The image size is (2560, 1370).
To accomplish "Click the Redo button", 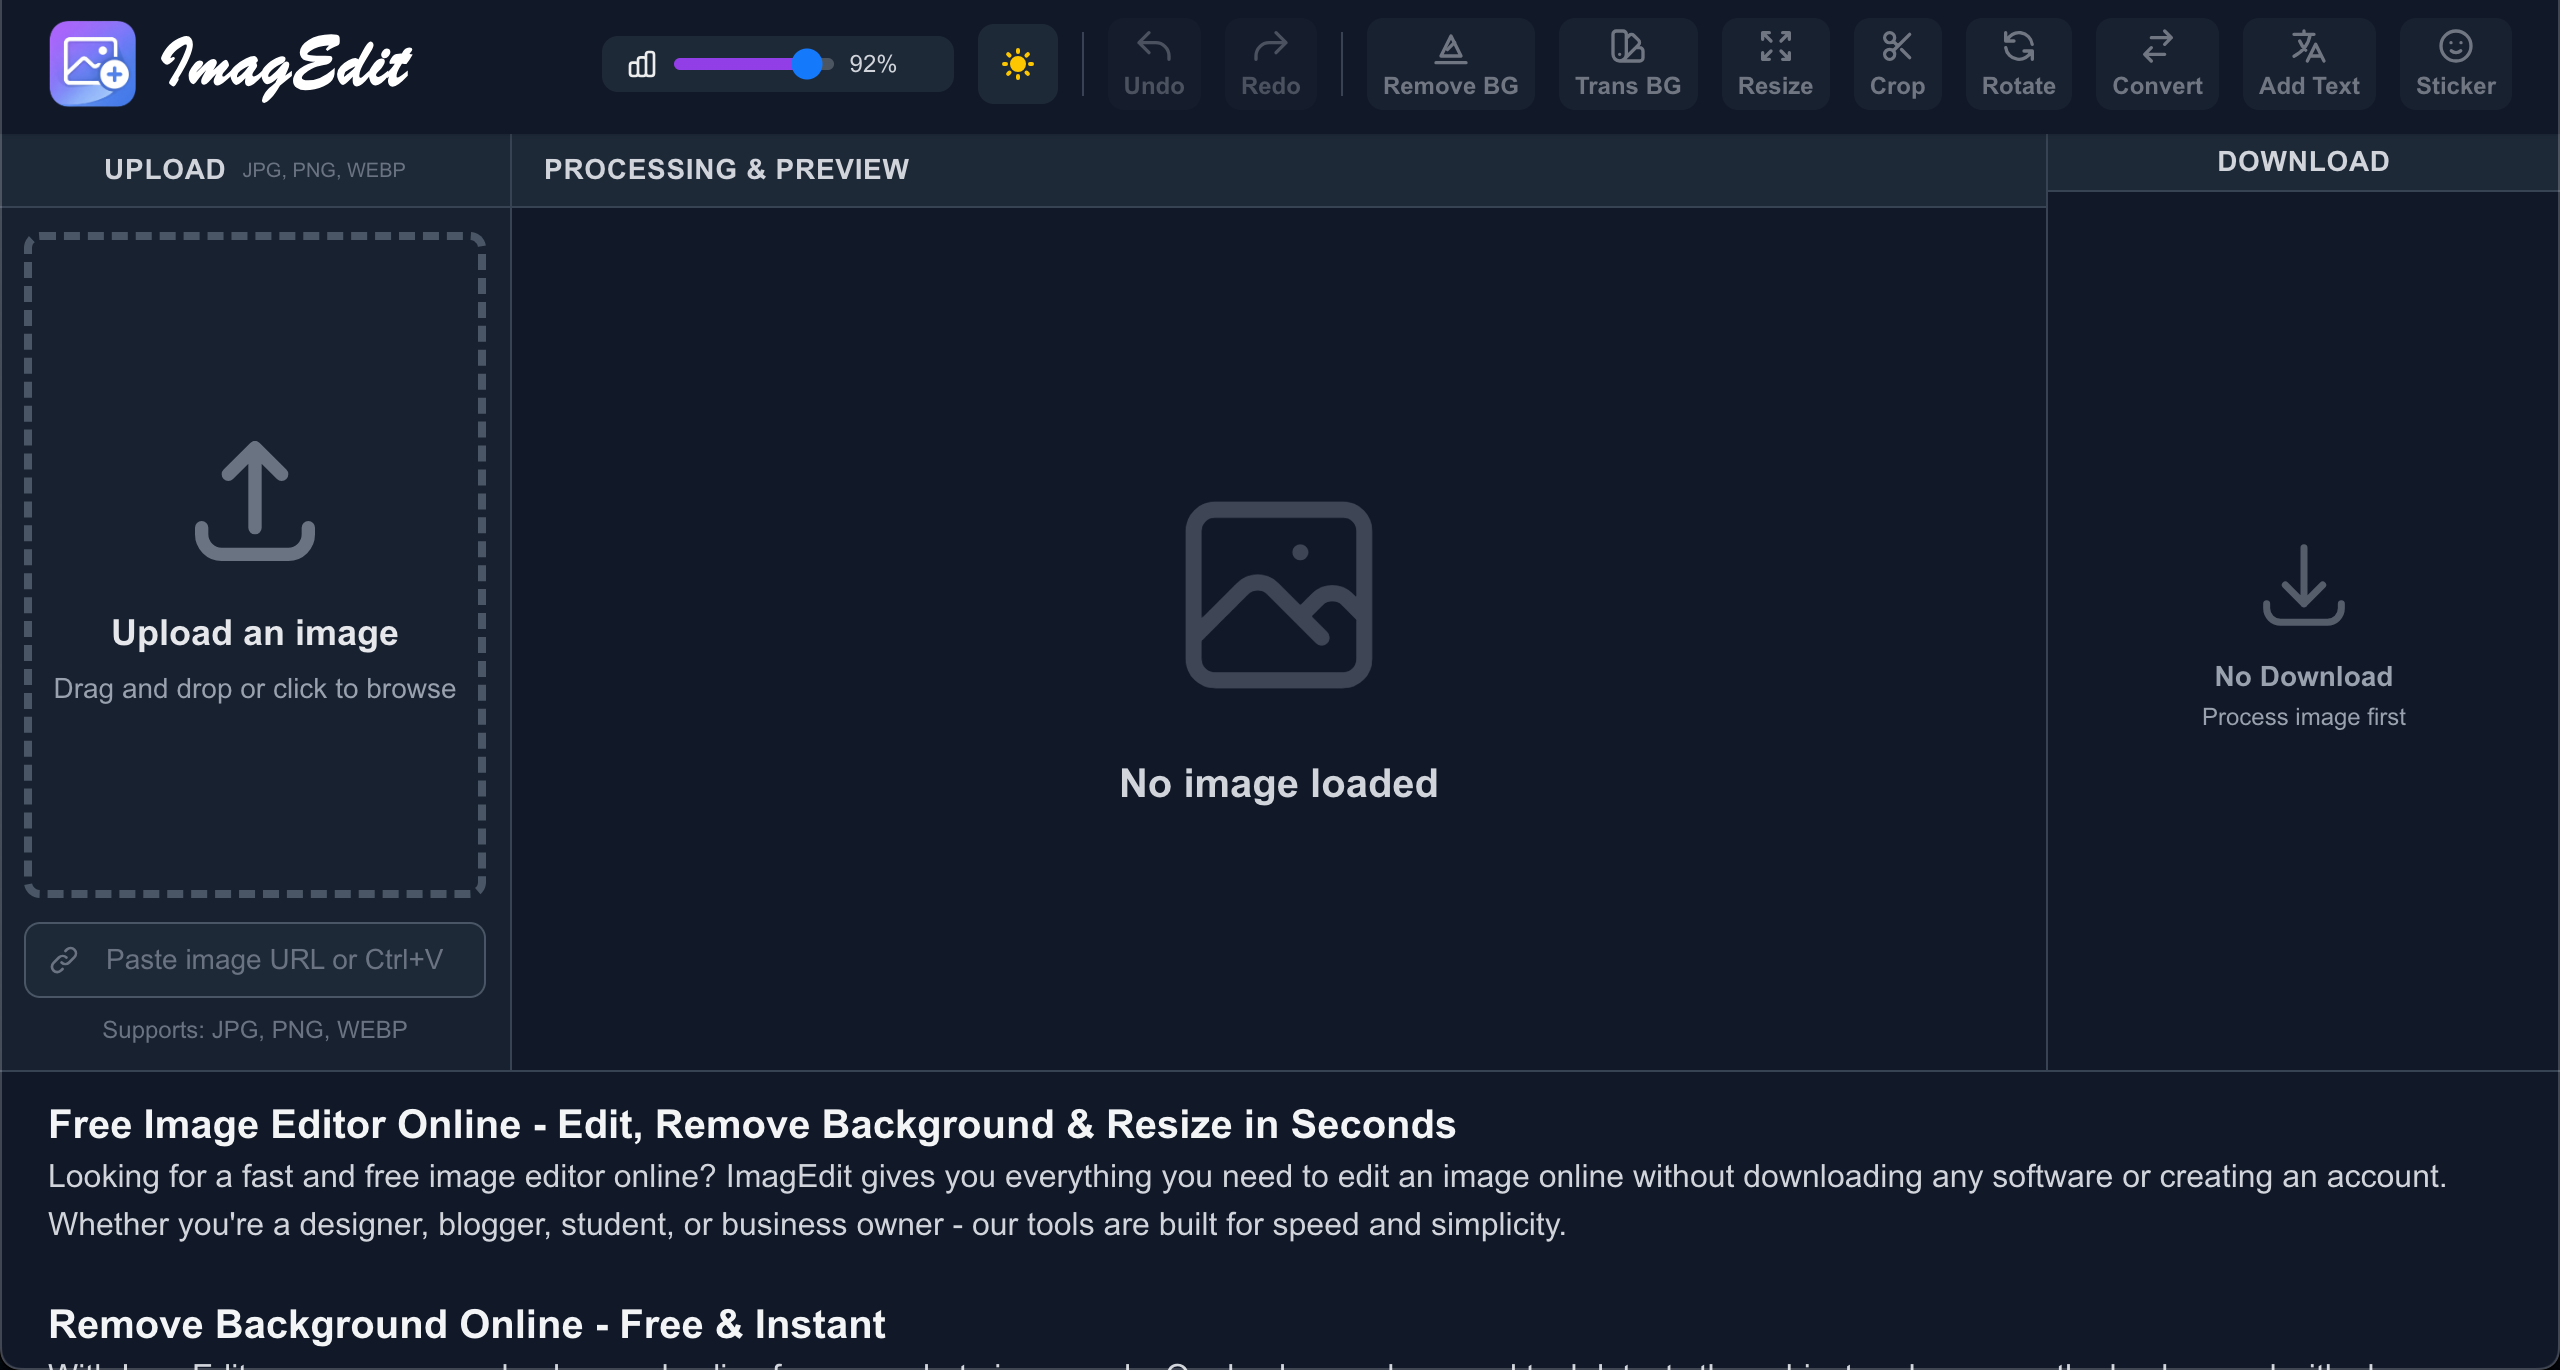I will [1270, 64].
